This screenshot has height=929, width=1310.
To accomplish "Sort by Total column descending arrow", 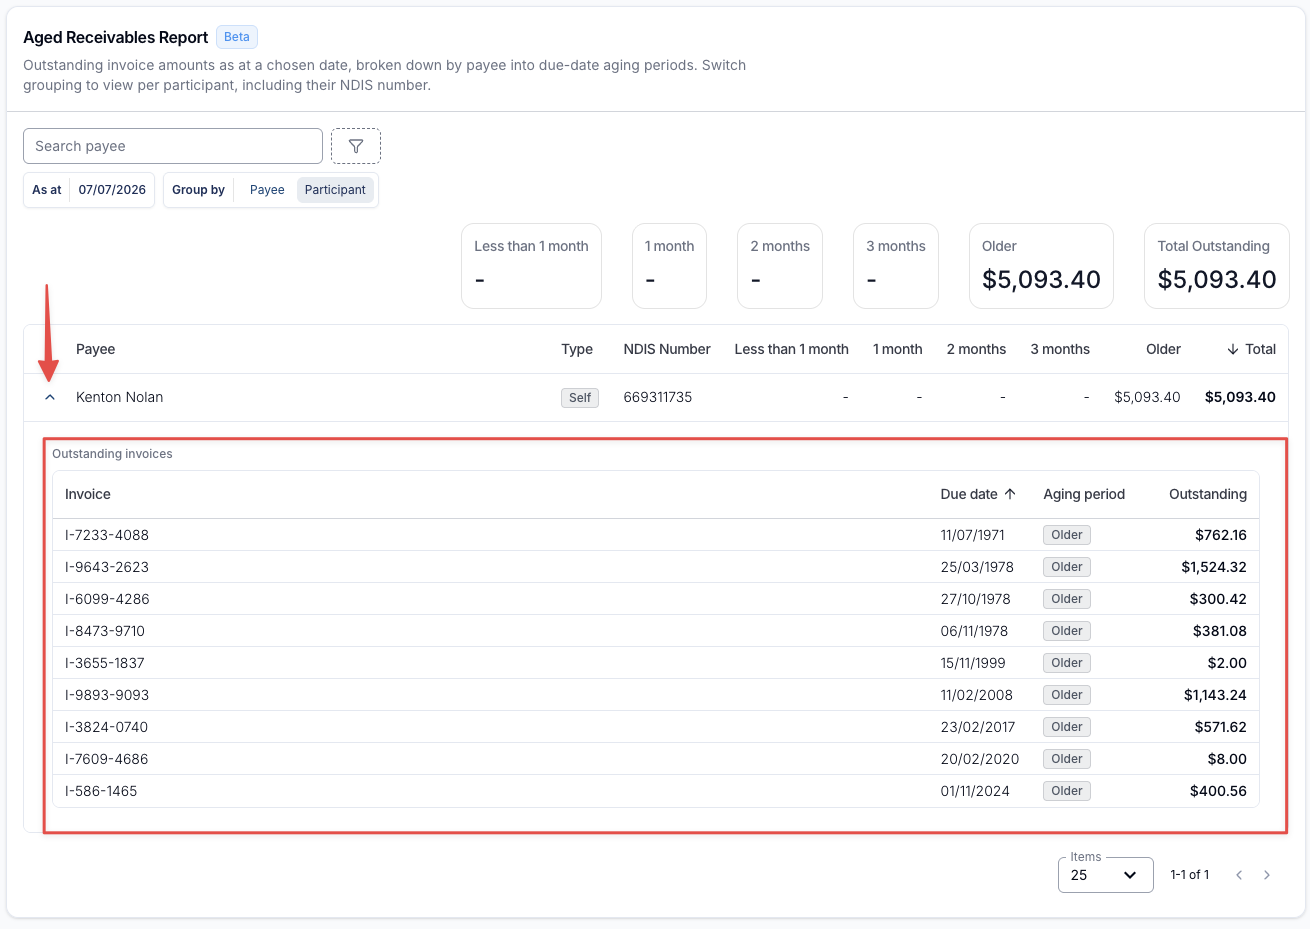I will pos(1233,349).
